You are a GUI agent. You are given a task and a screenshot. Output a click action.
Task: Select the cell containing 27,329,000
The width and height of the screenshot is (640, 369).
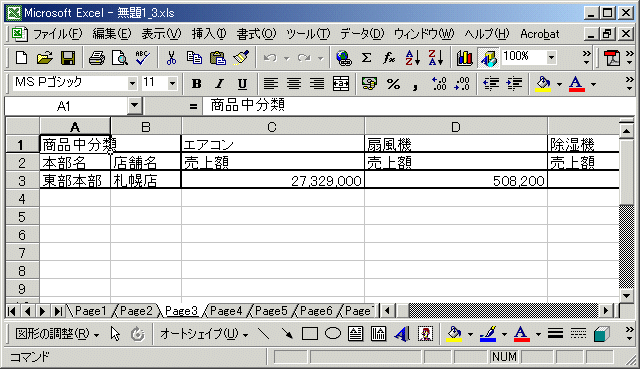(x=273, y=180)
